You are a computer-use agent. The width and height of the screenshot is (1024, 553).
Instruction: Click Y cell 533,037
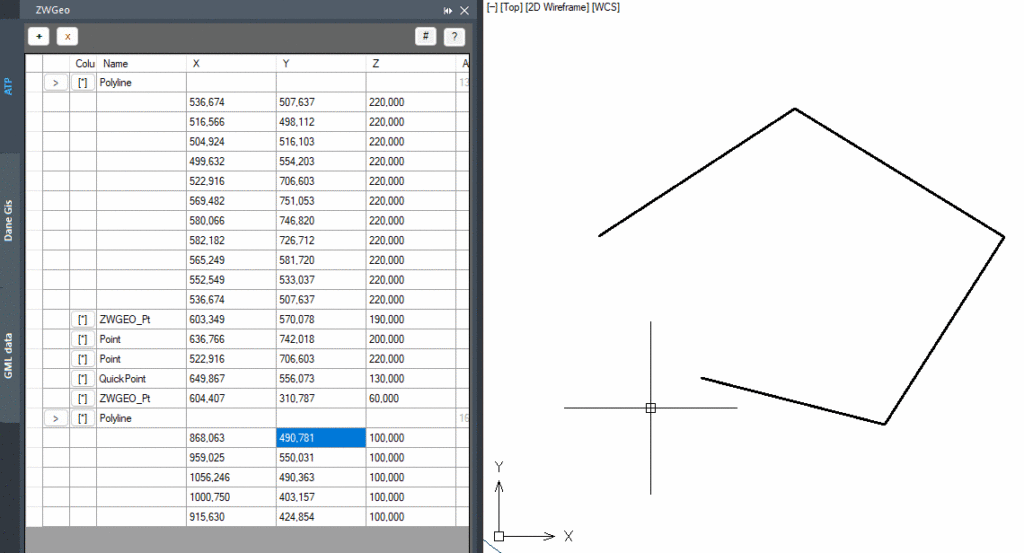[321, 280]
